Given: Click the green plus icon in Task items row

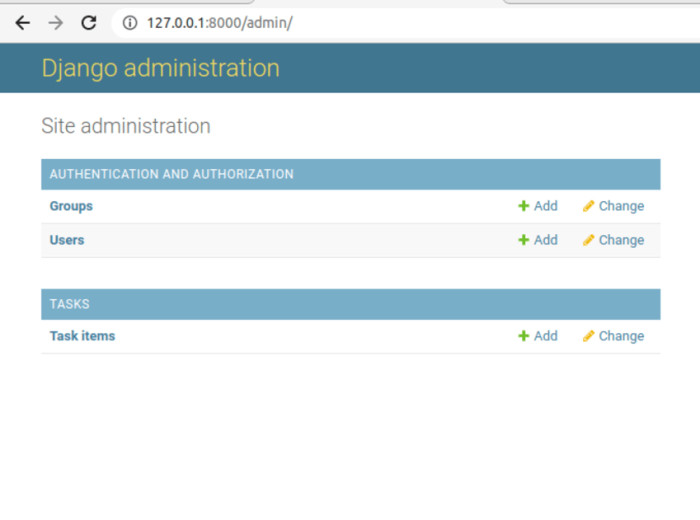Looking at the screenshot, I should 524,336.
